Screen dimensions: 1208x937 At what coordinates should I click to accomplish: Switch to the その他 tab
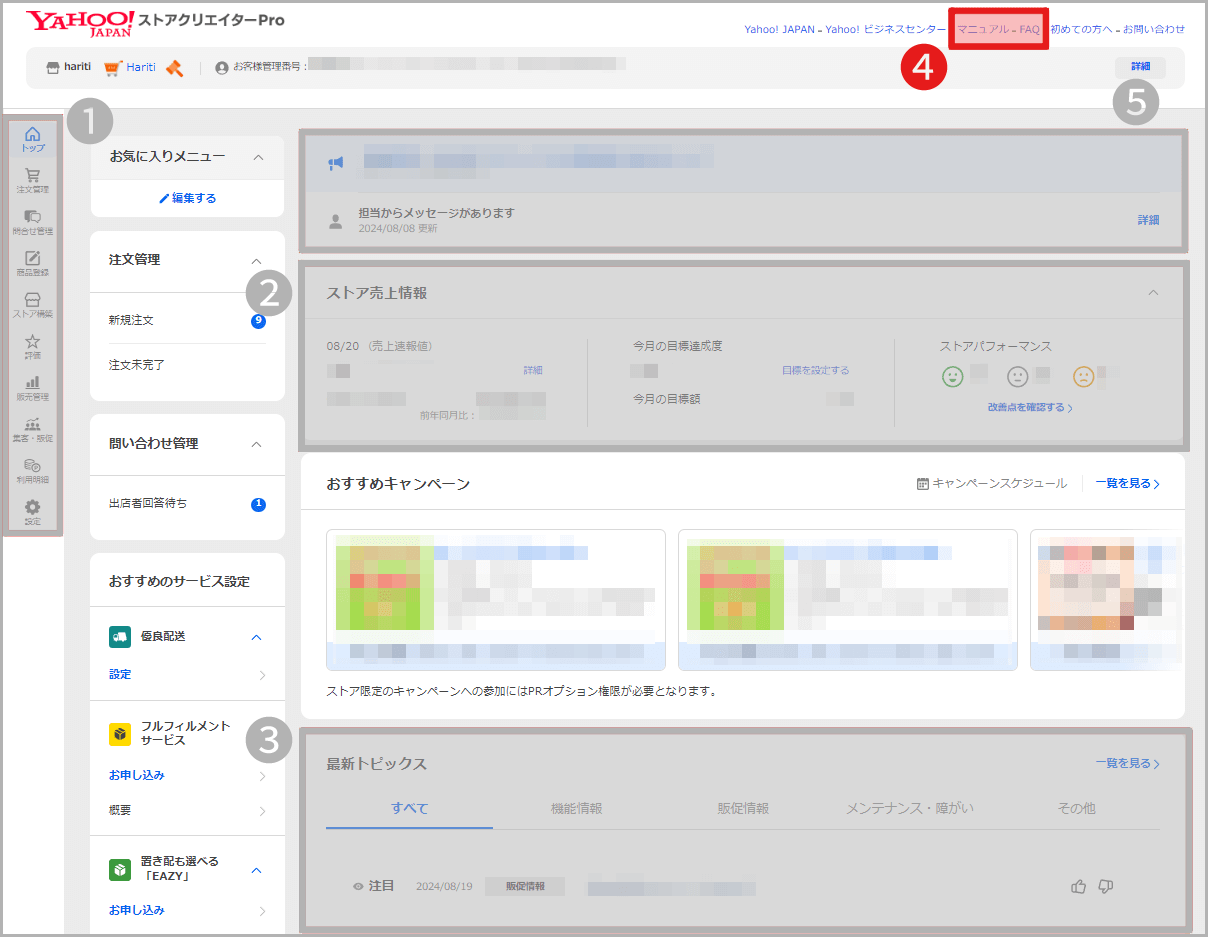coord(1077,808)
